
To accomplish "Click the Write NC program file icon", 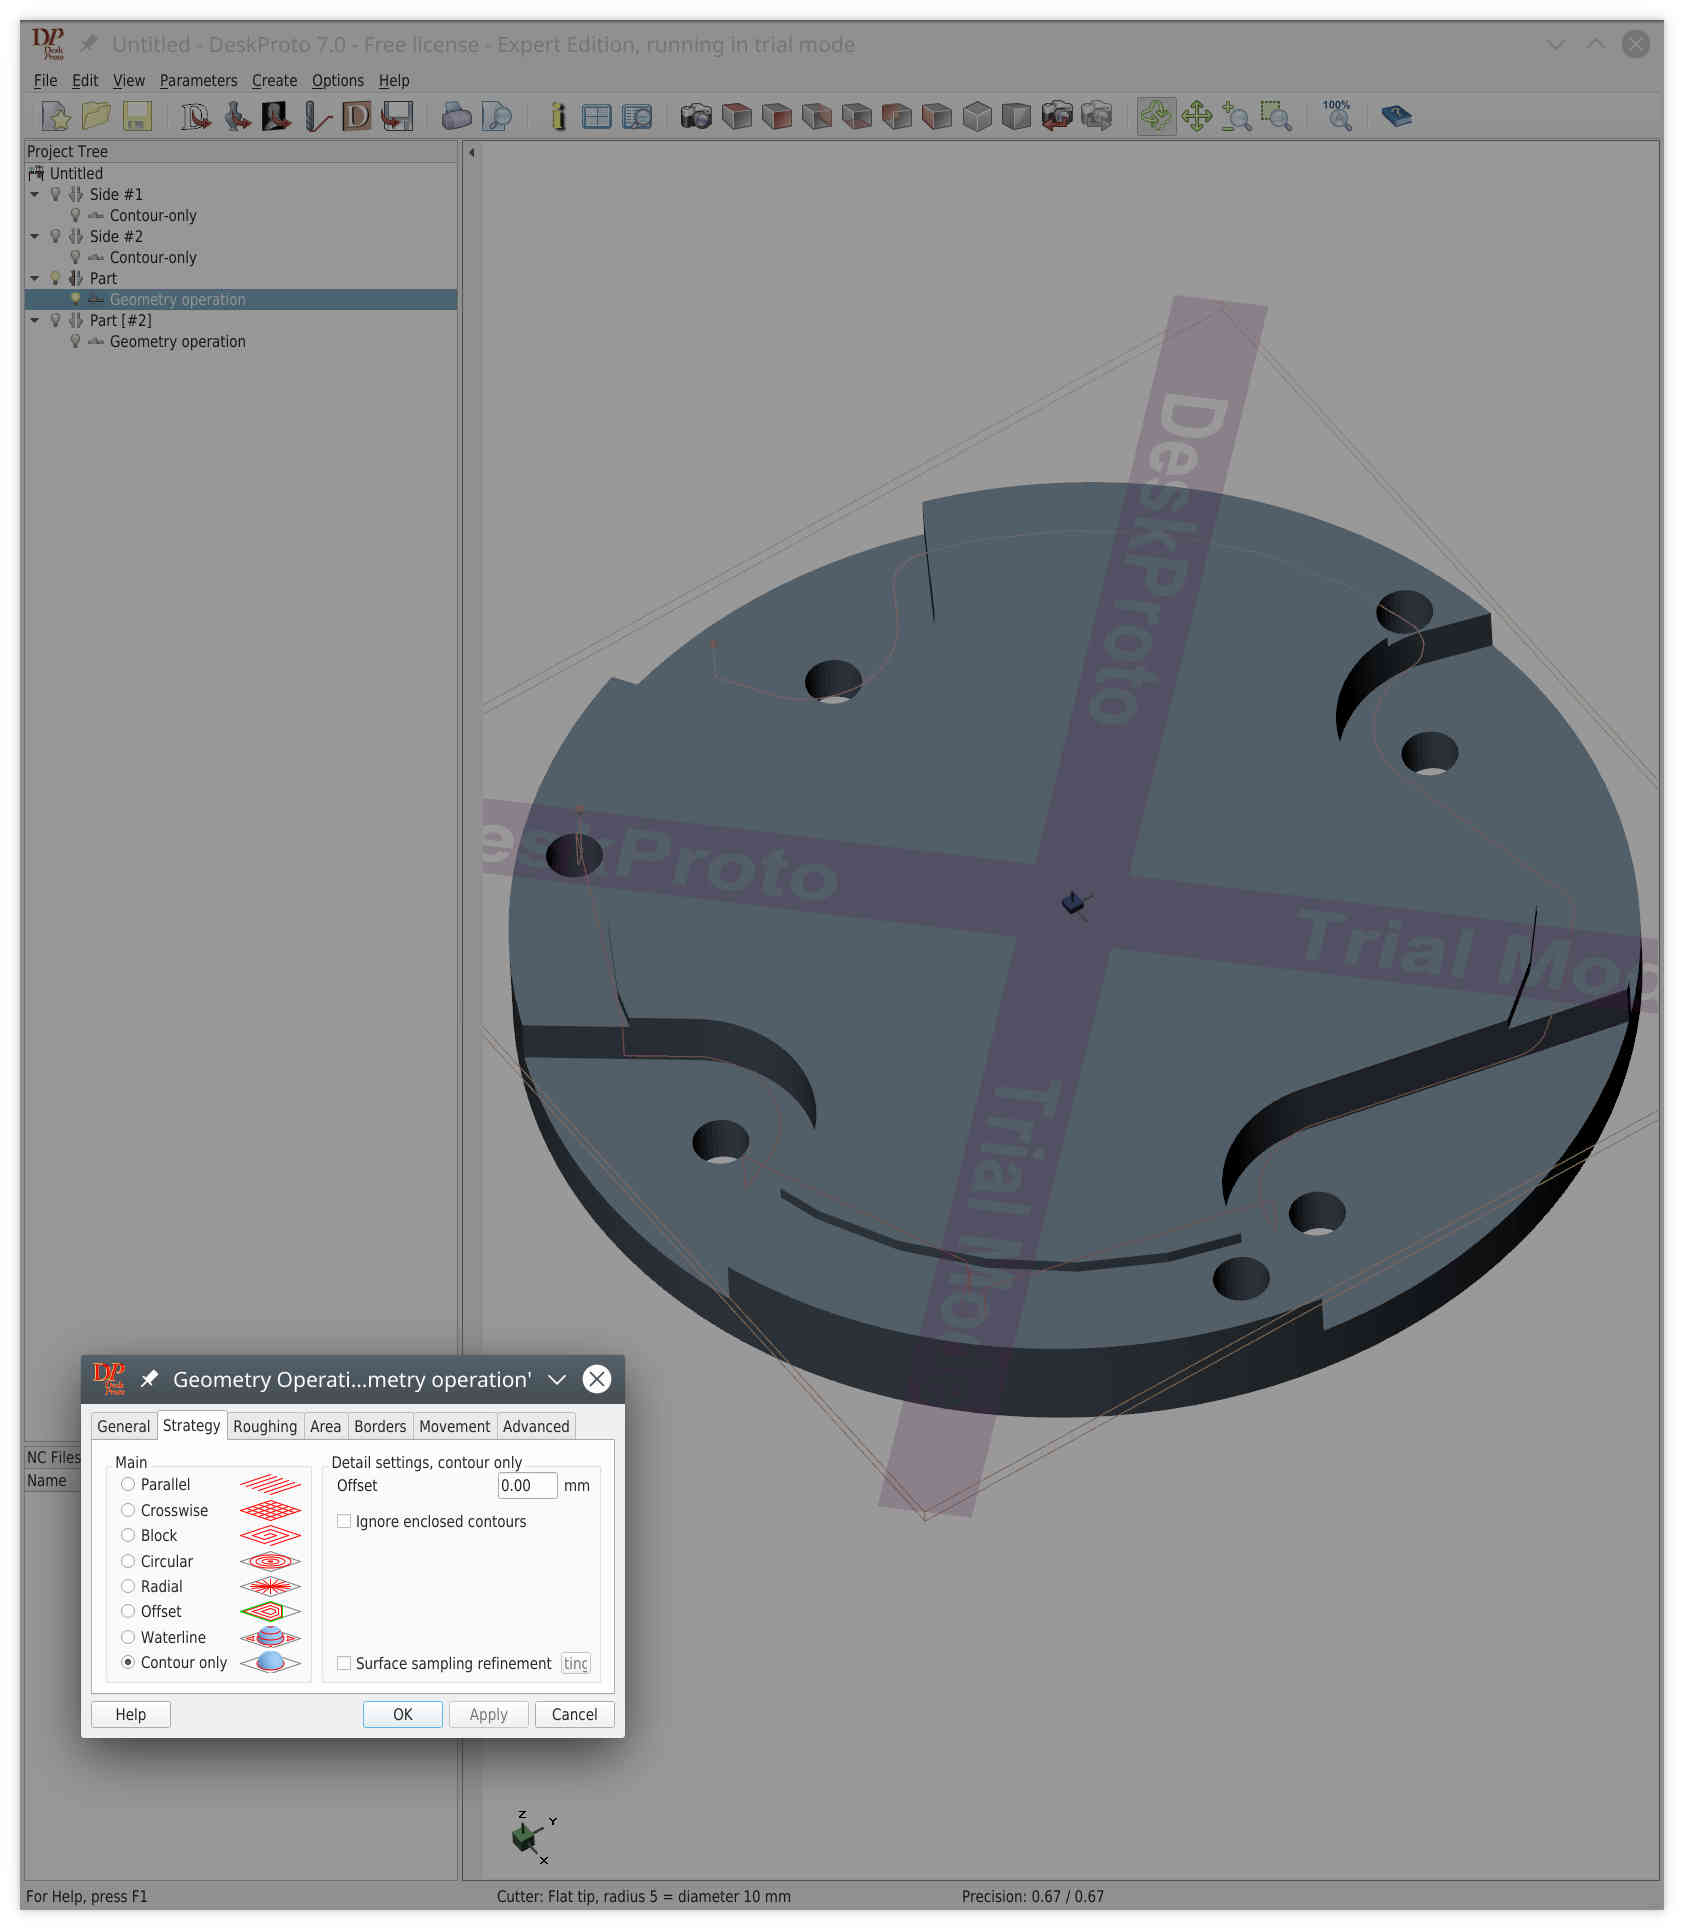I will [397, 116].
